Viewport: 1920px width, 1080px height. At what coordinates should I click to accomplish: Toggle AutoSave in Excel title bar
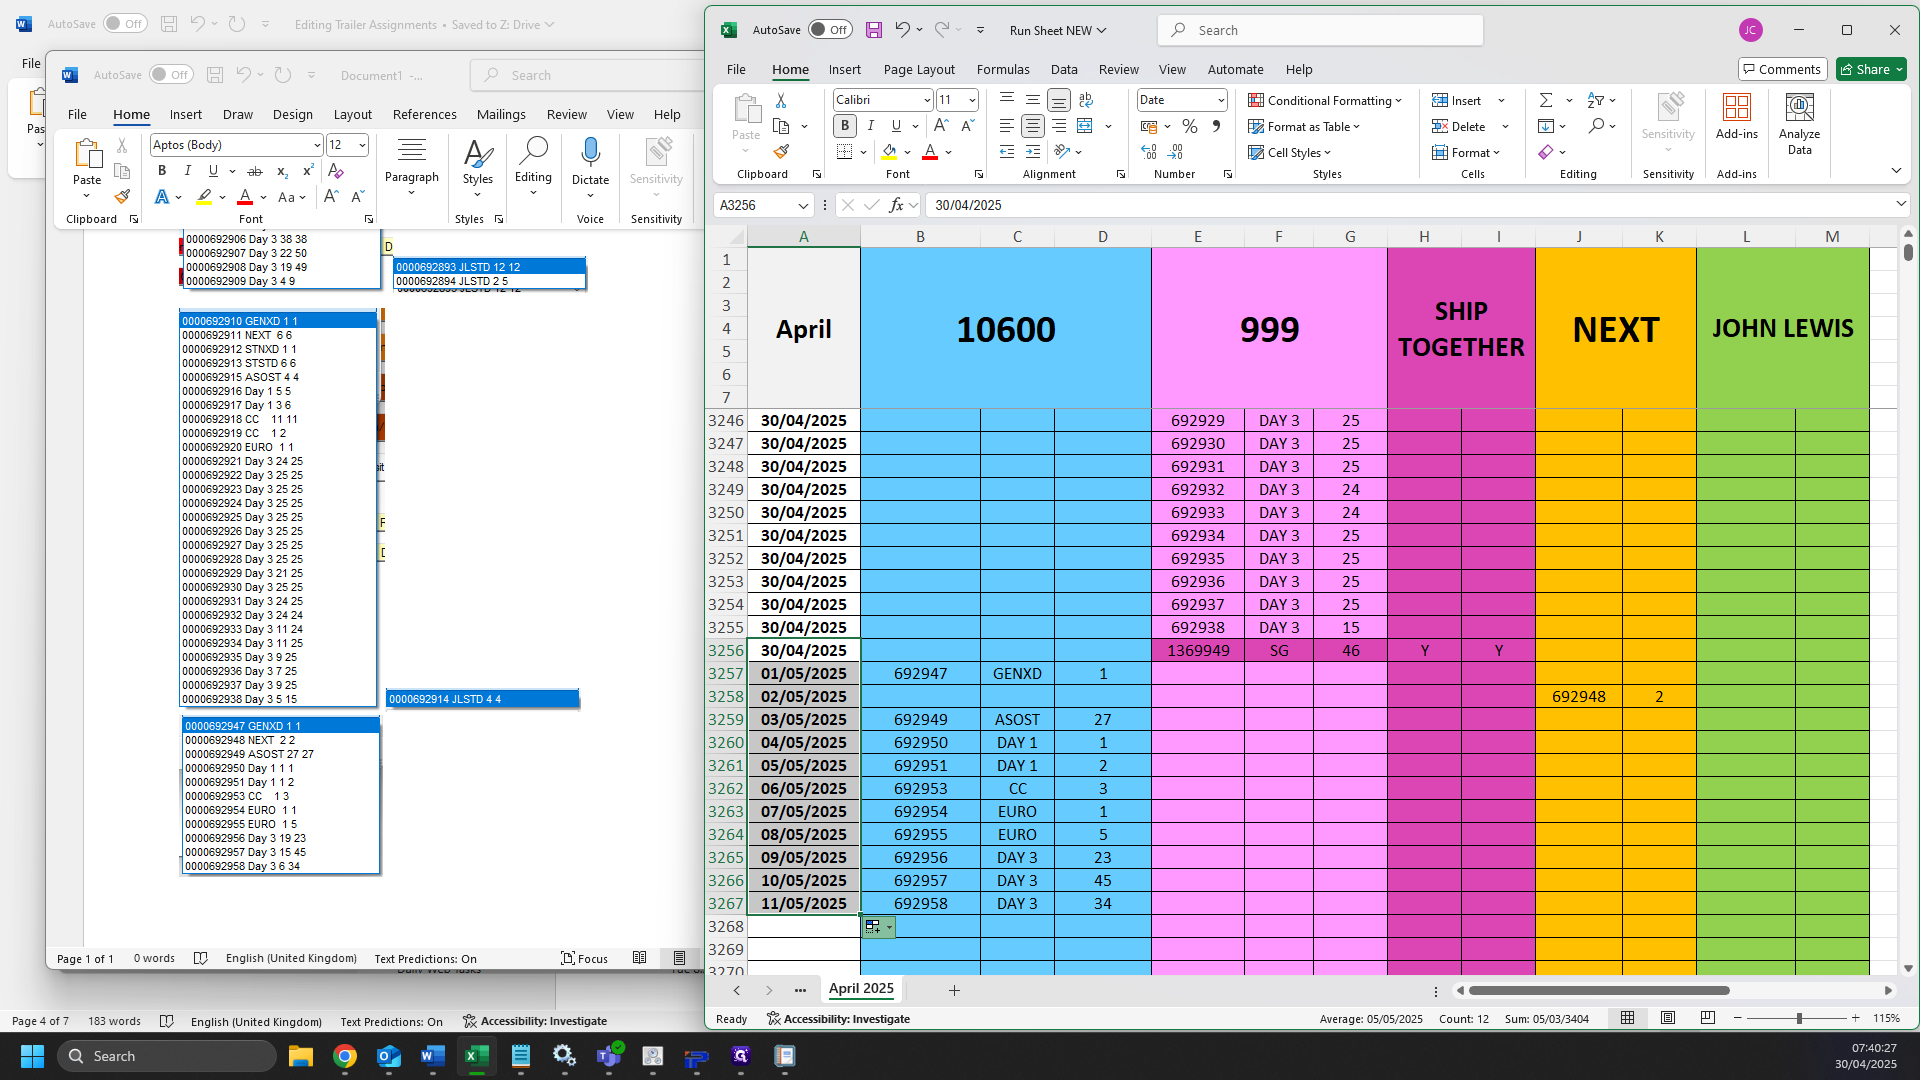click(x=830, y=30)
